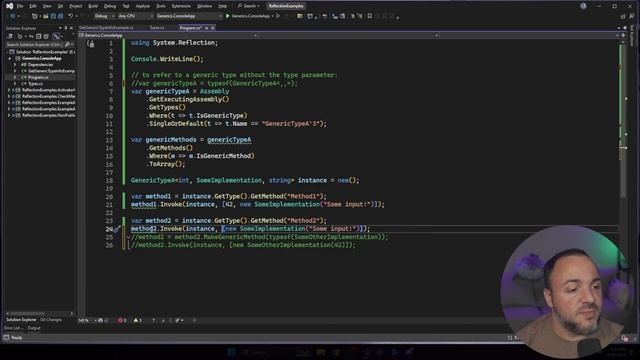Start debugging with green play button
The height and width of the screenshot is (360, 640).
coord(228,16)
